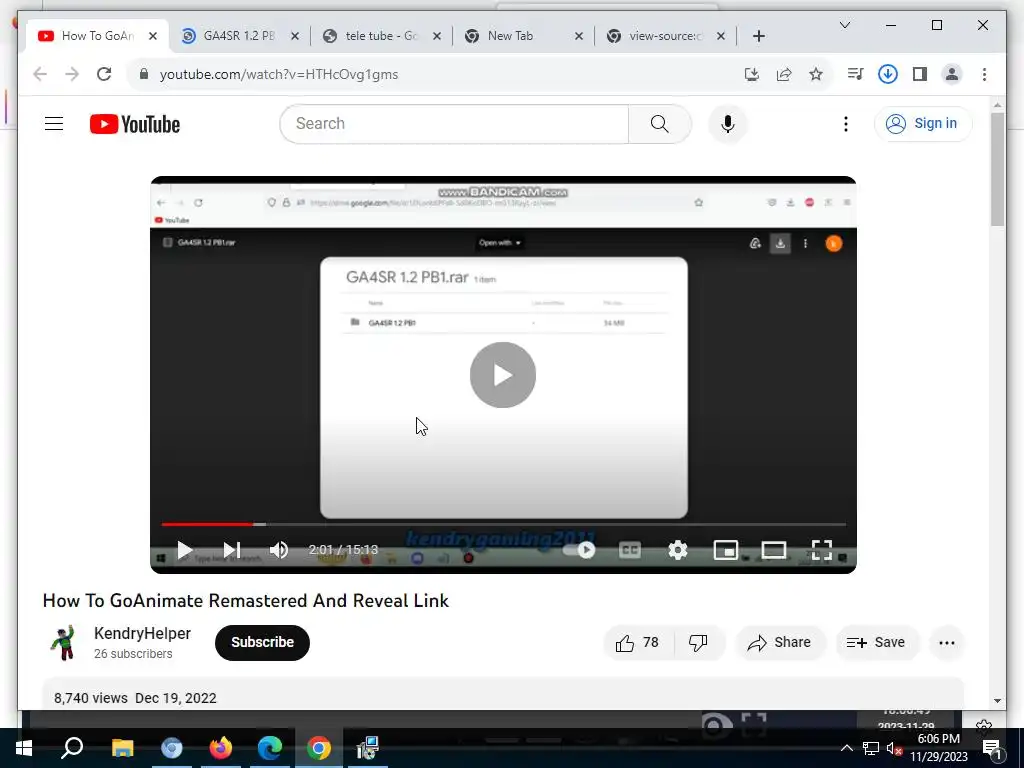Subscribe to KendryHelper channel
The height and width of the screenshot is (768, 1024).
(x=262, y=643)
